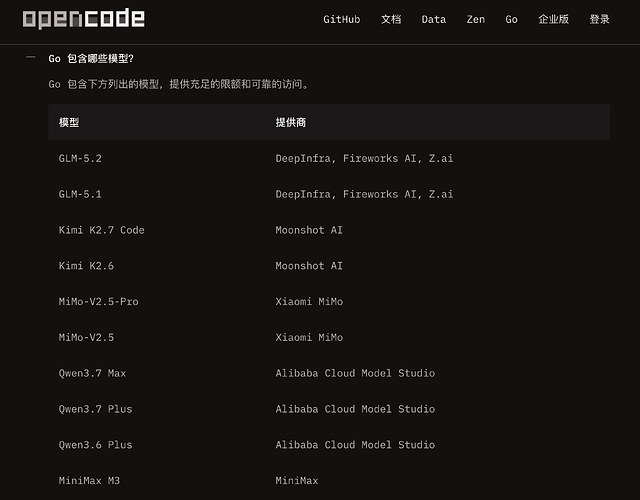Click the minus icon beside the FAQ question
The height and width of the screenshot is (500, 640).
(31, 58)
